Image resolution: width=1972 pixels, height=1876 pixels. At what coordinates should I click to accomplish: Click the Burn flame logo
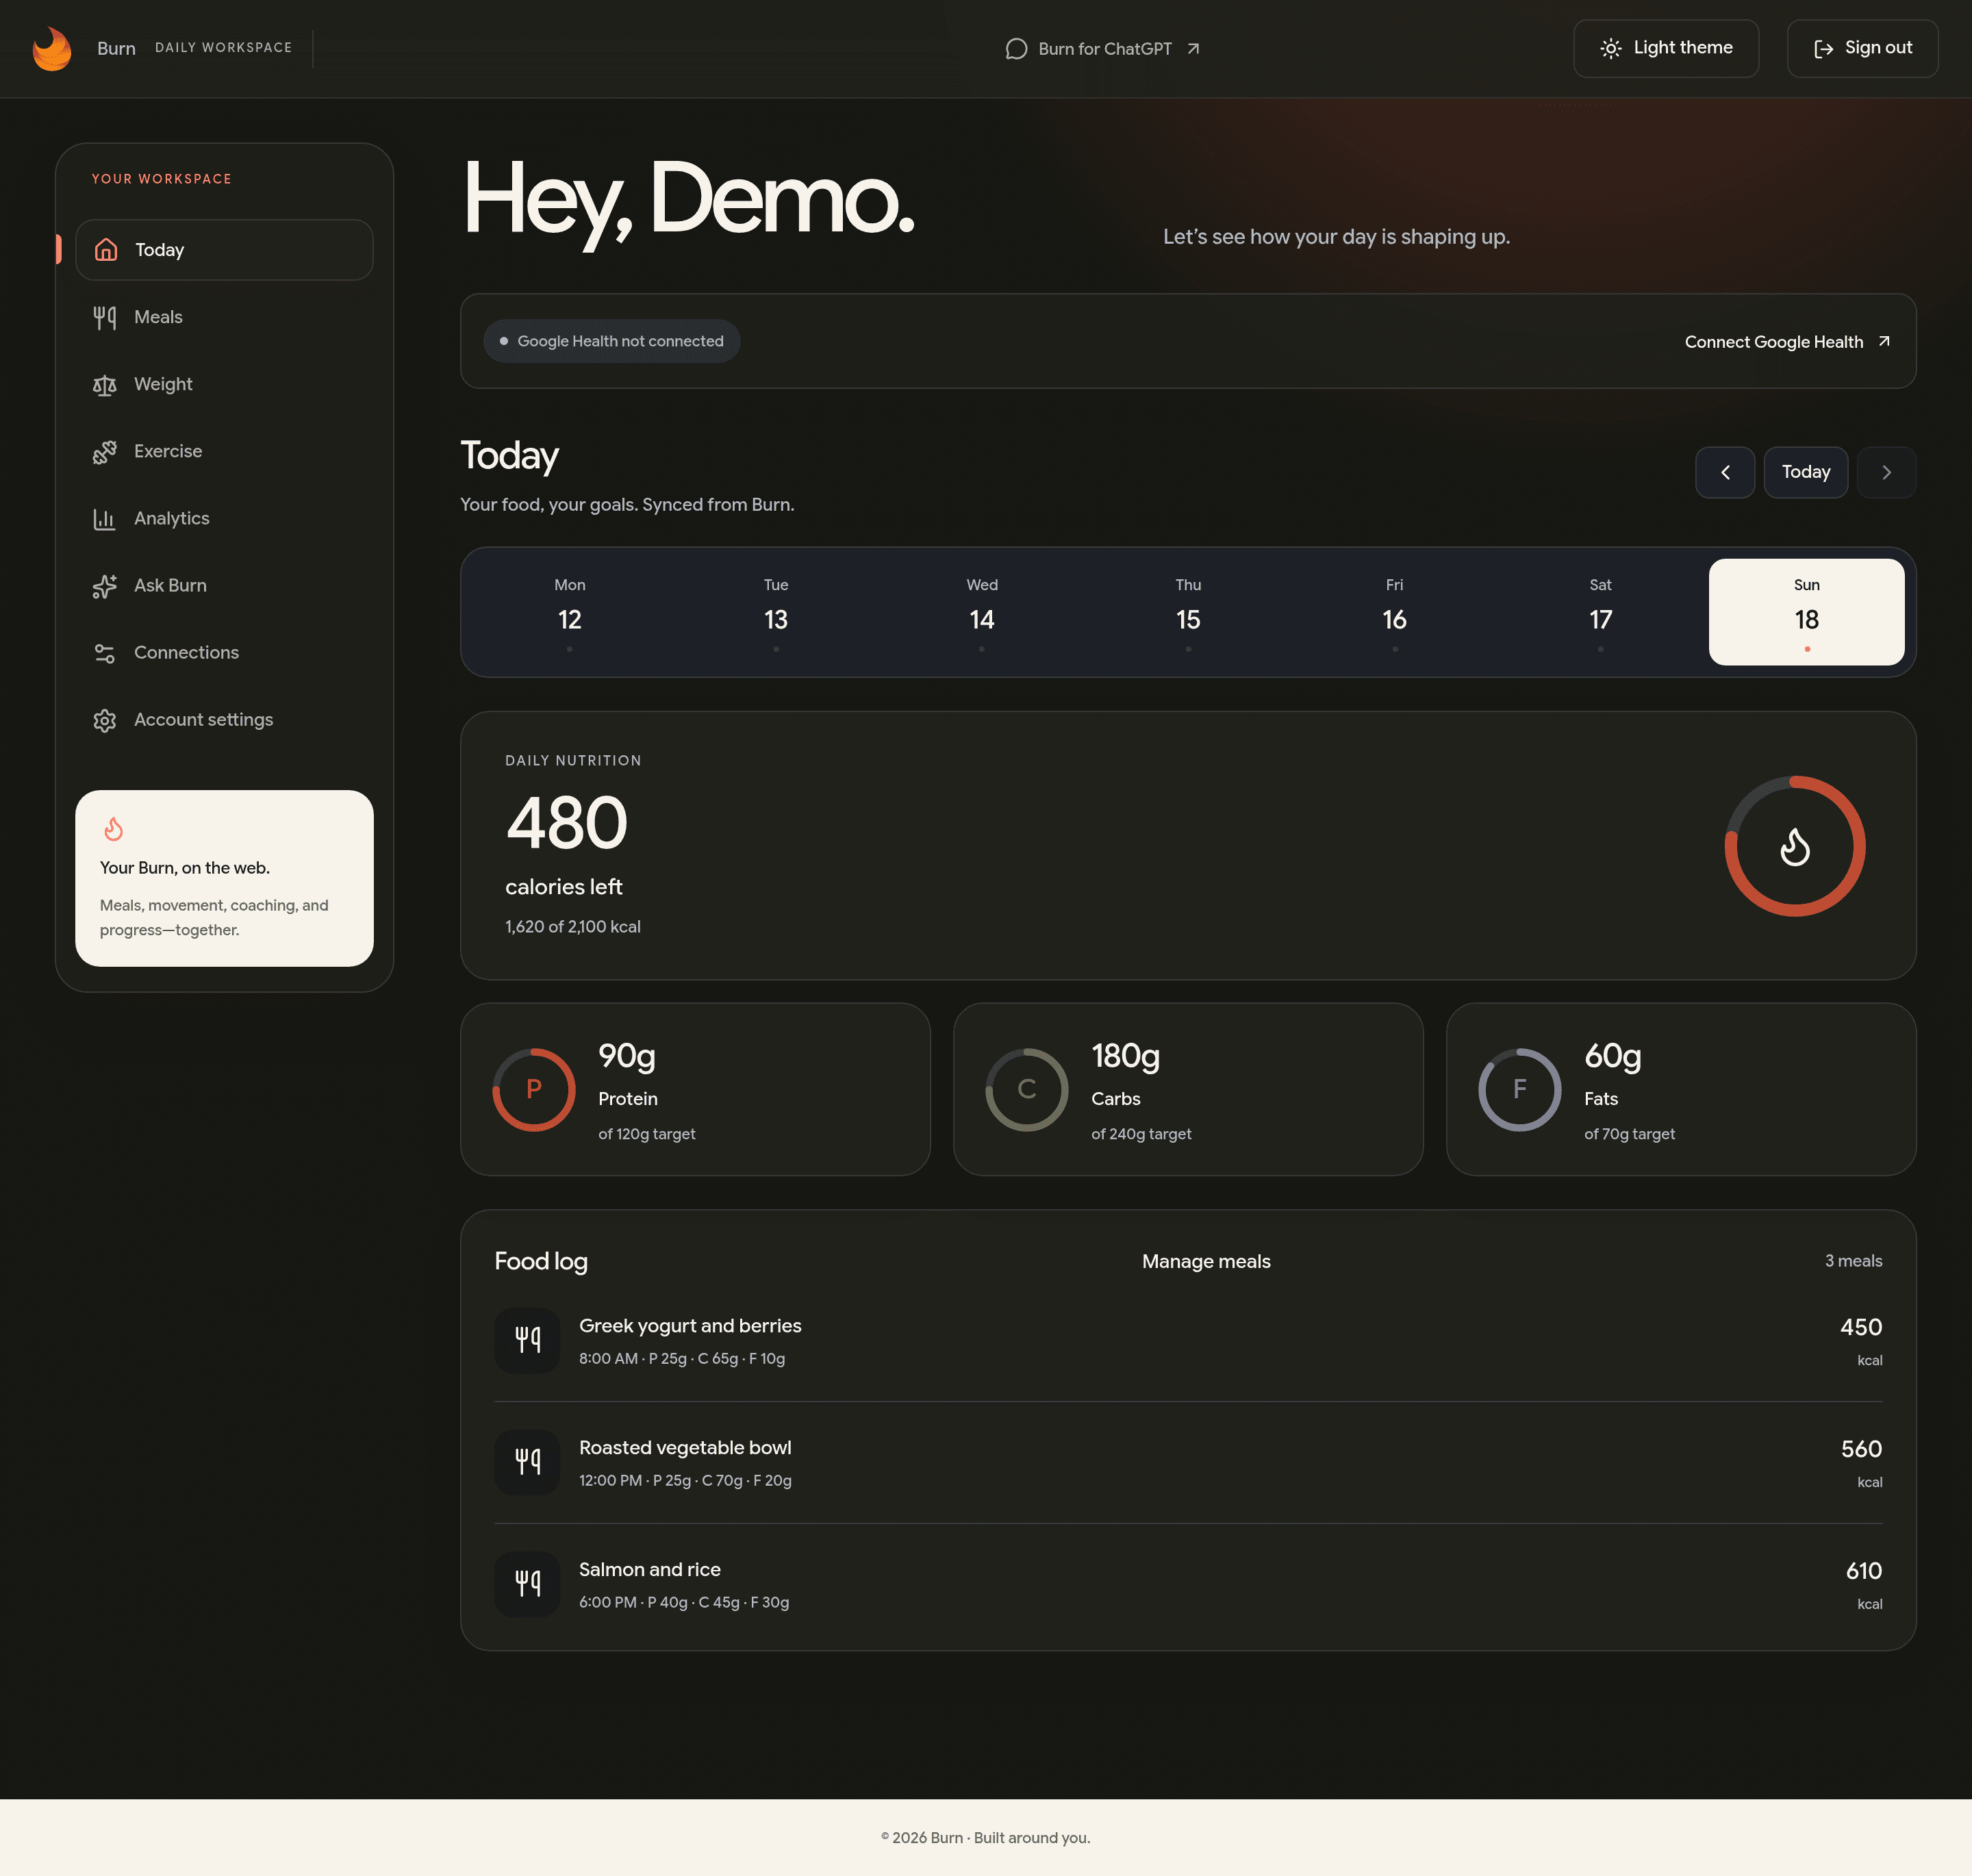coord(52,49)
